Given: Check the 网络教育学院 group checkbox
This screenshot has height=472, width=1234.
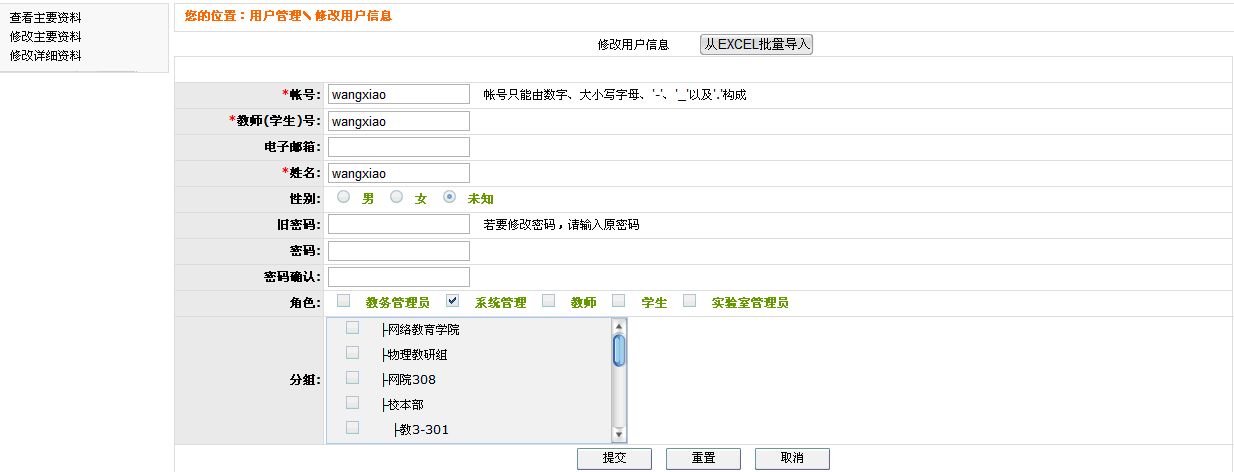Looking at the screenshot, I should [x=353, y=328].
